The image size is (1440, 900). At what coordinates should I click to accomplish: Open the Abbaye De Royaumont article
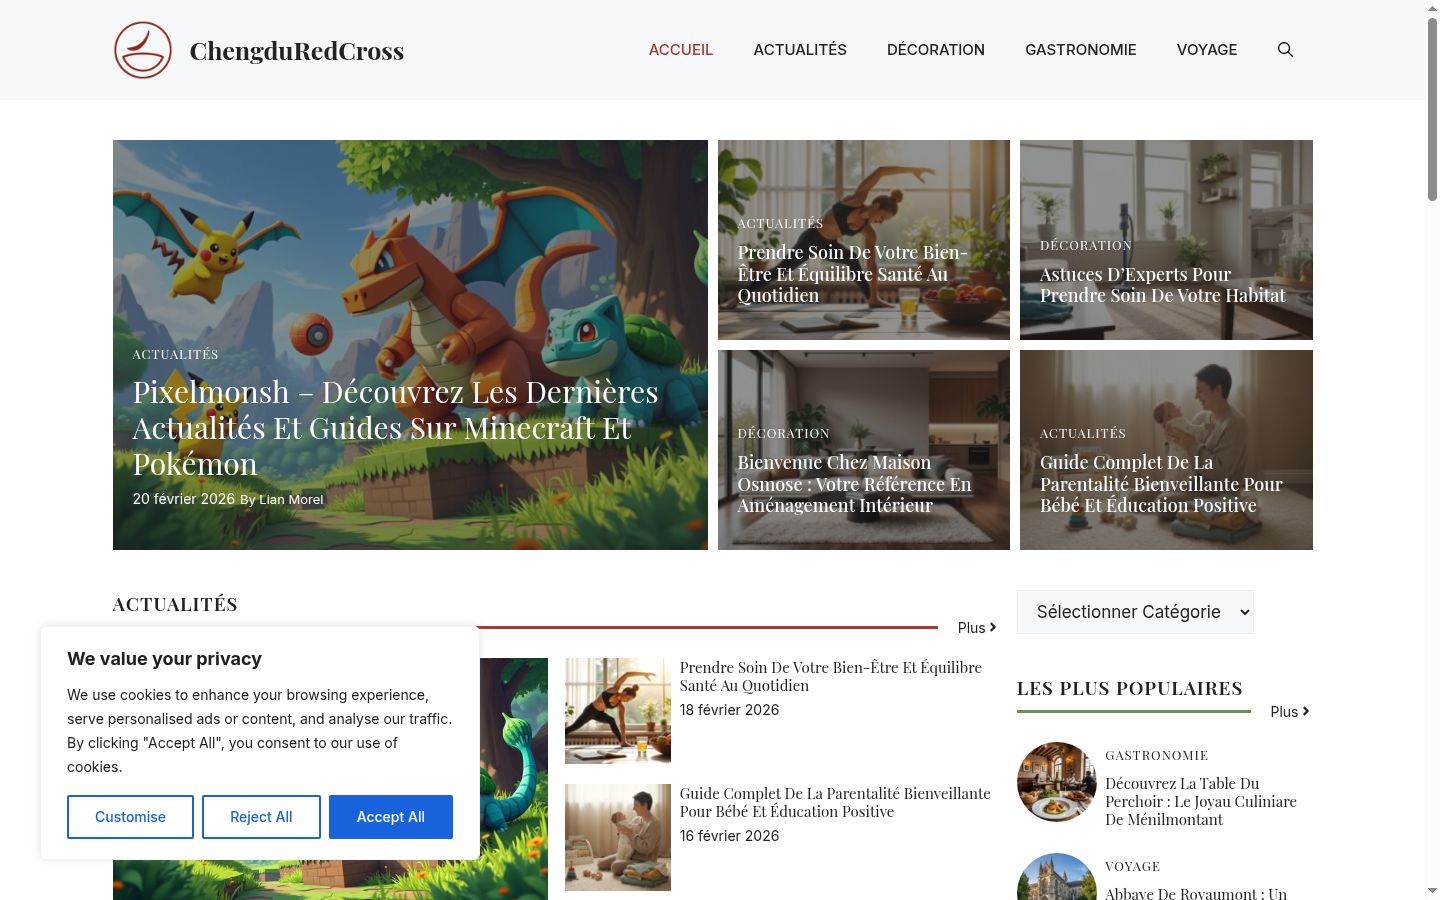point(1196,893)
